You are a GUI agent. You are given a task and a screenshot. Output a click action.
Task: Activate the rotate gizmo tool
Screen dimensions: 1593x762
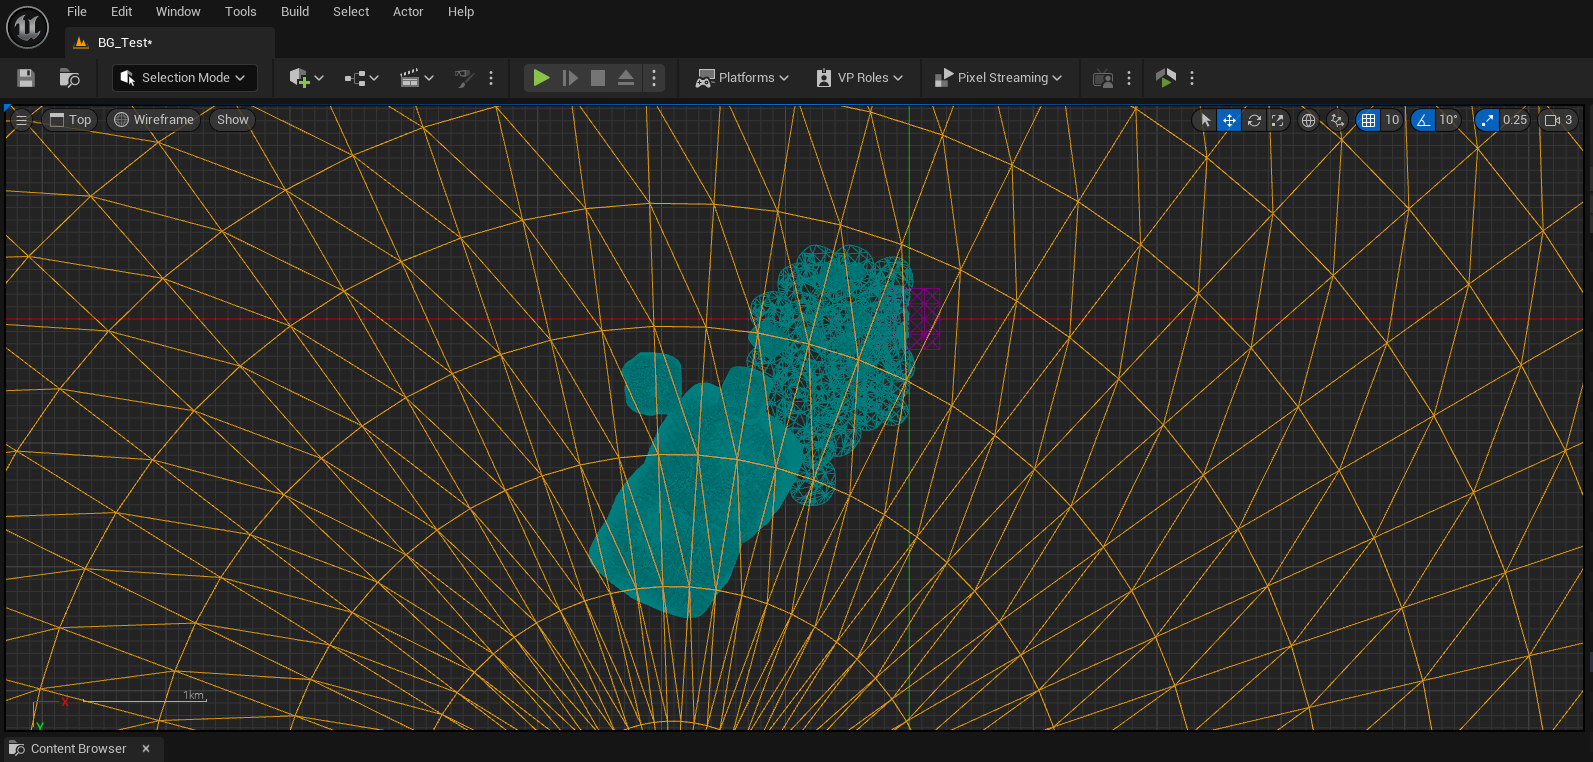pos(1254,120)
